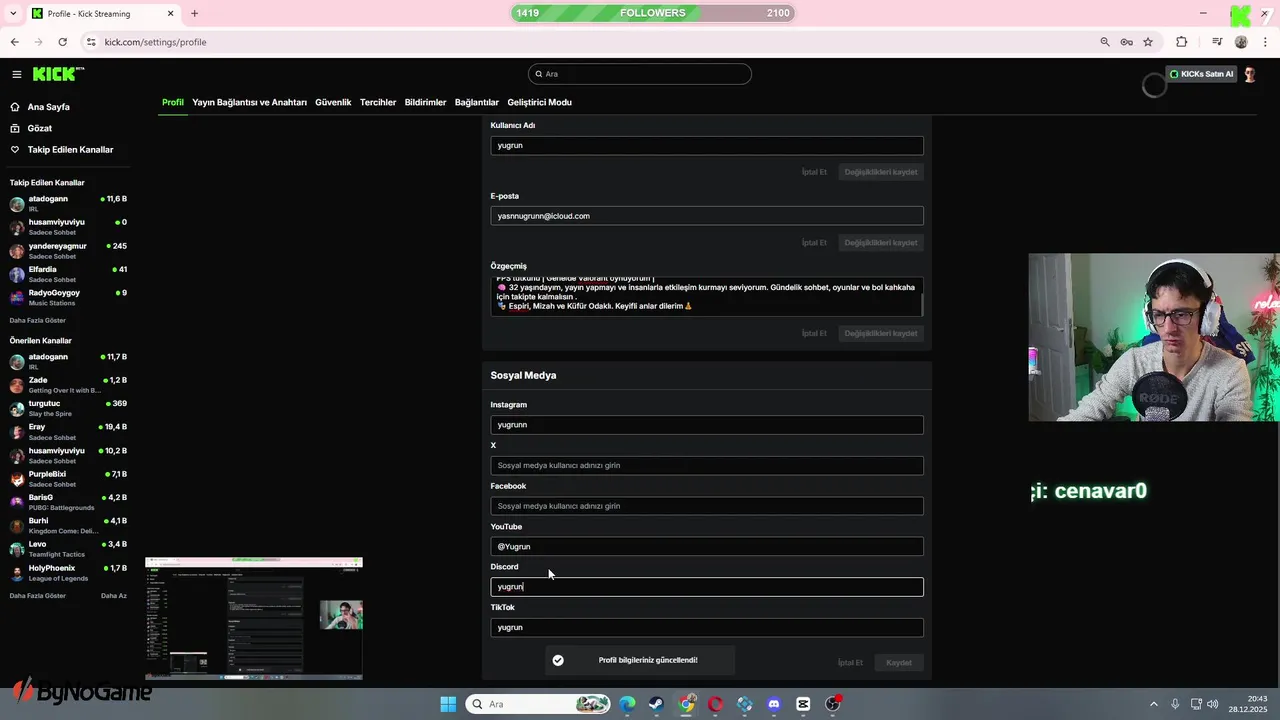
Task: Open the Chrome three-dot menu
Action: coord(1263,42)
